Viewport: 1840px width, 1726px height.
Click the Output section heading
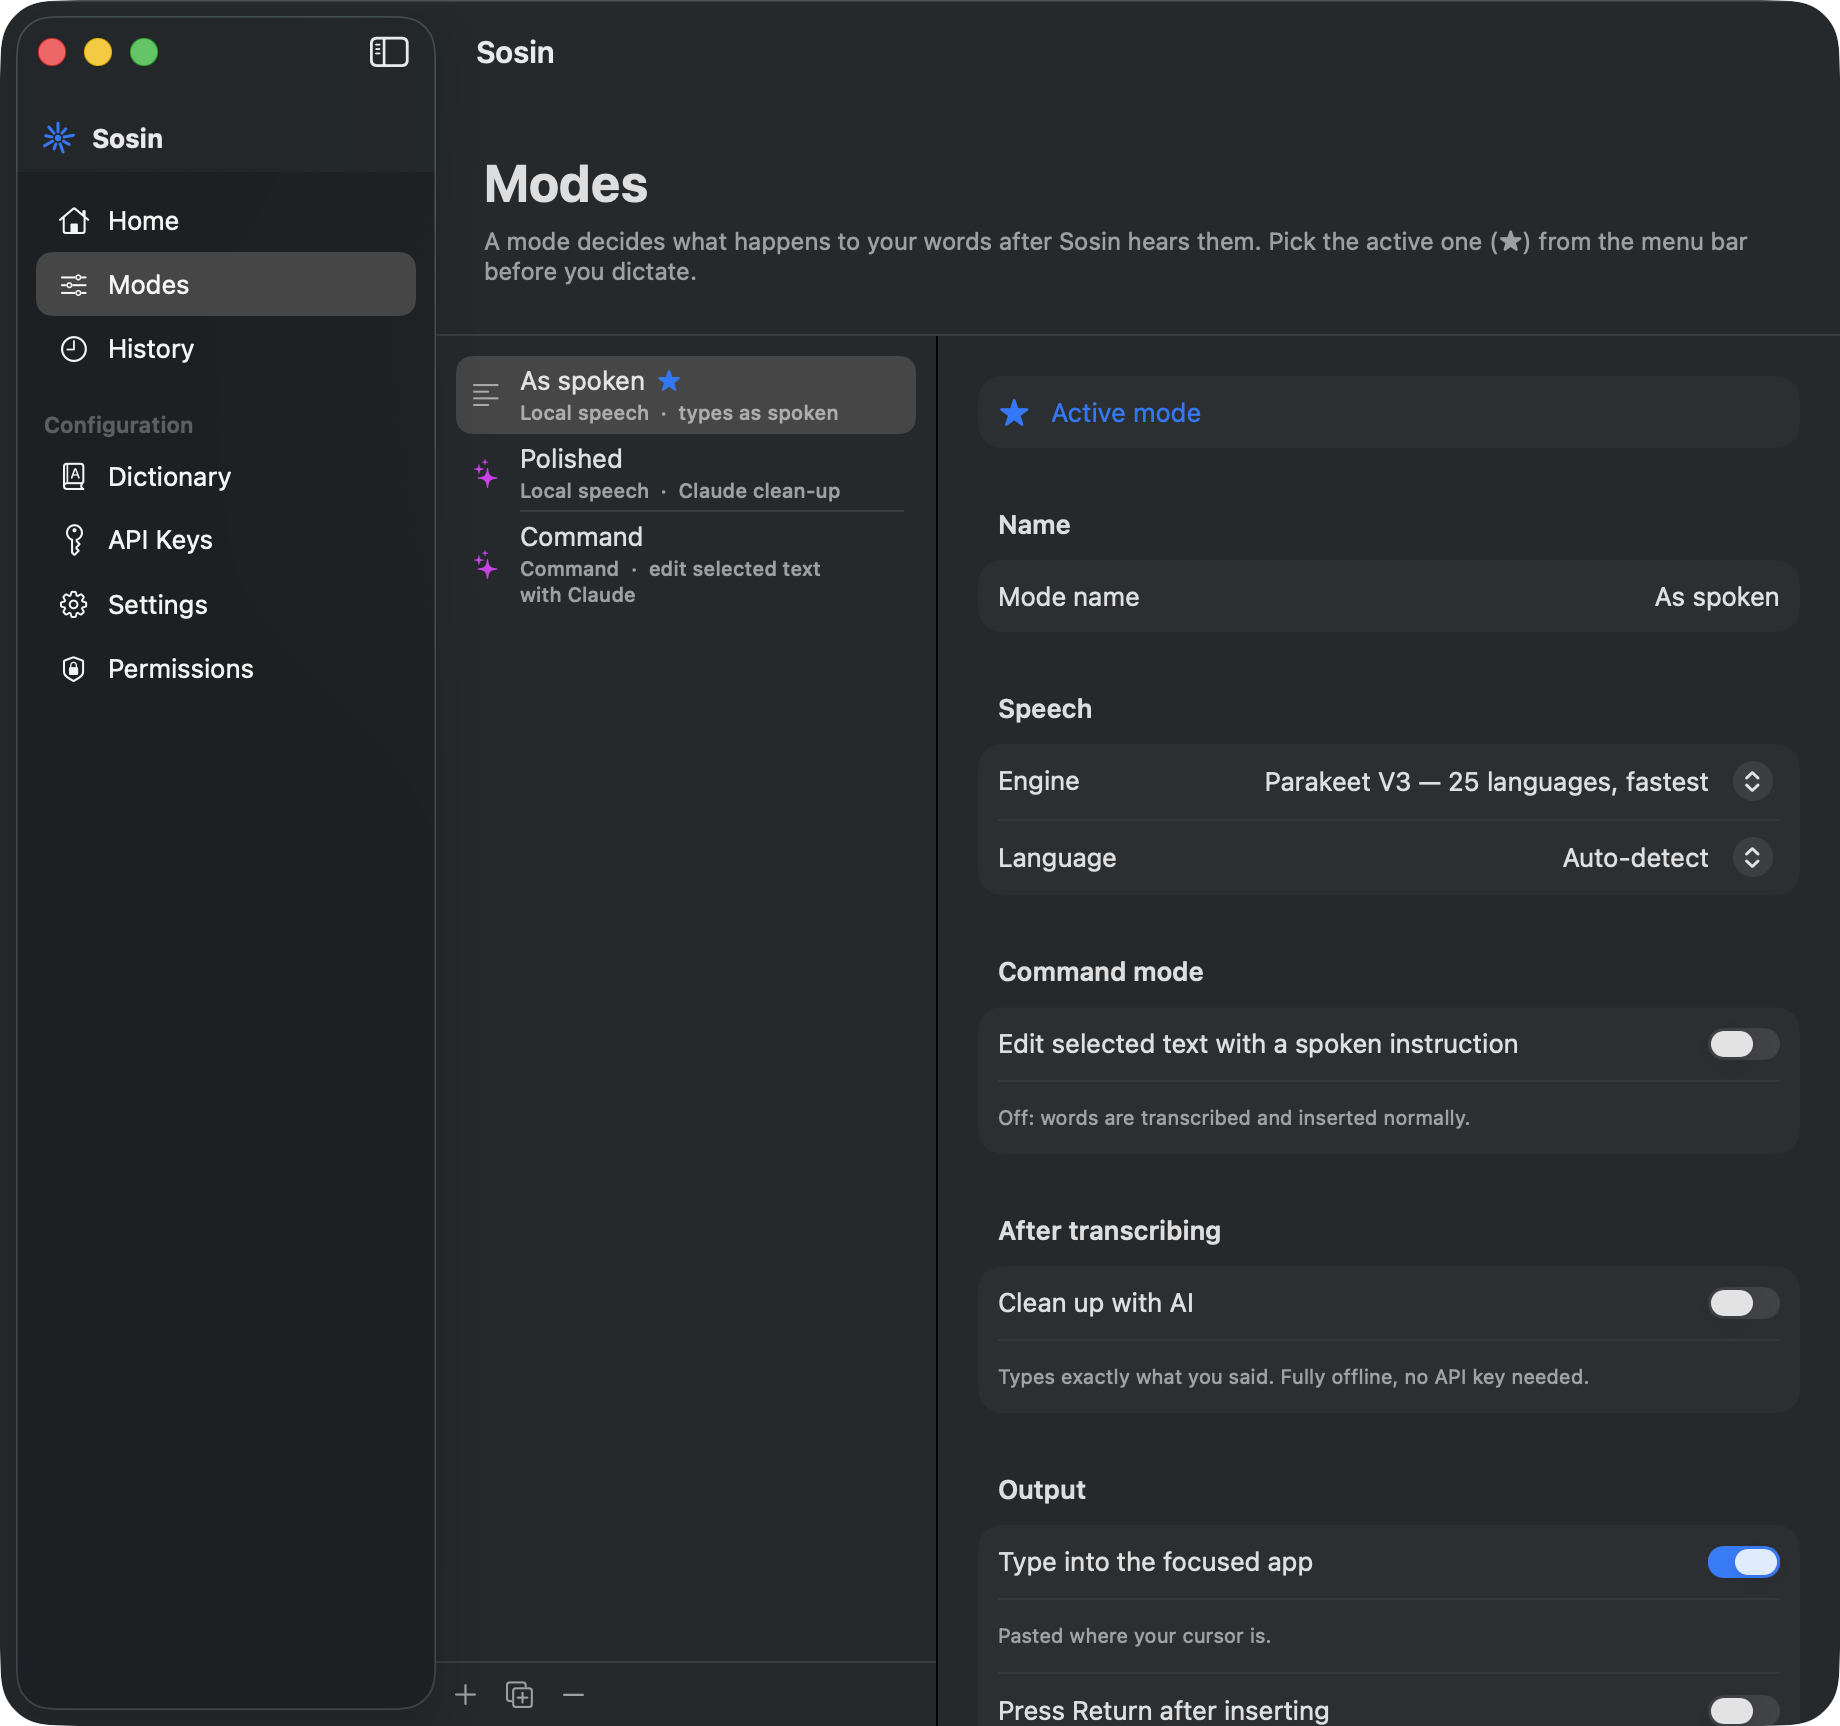tap(1042, 1490)
